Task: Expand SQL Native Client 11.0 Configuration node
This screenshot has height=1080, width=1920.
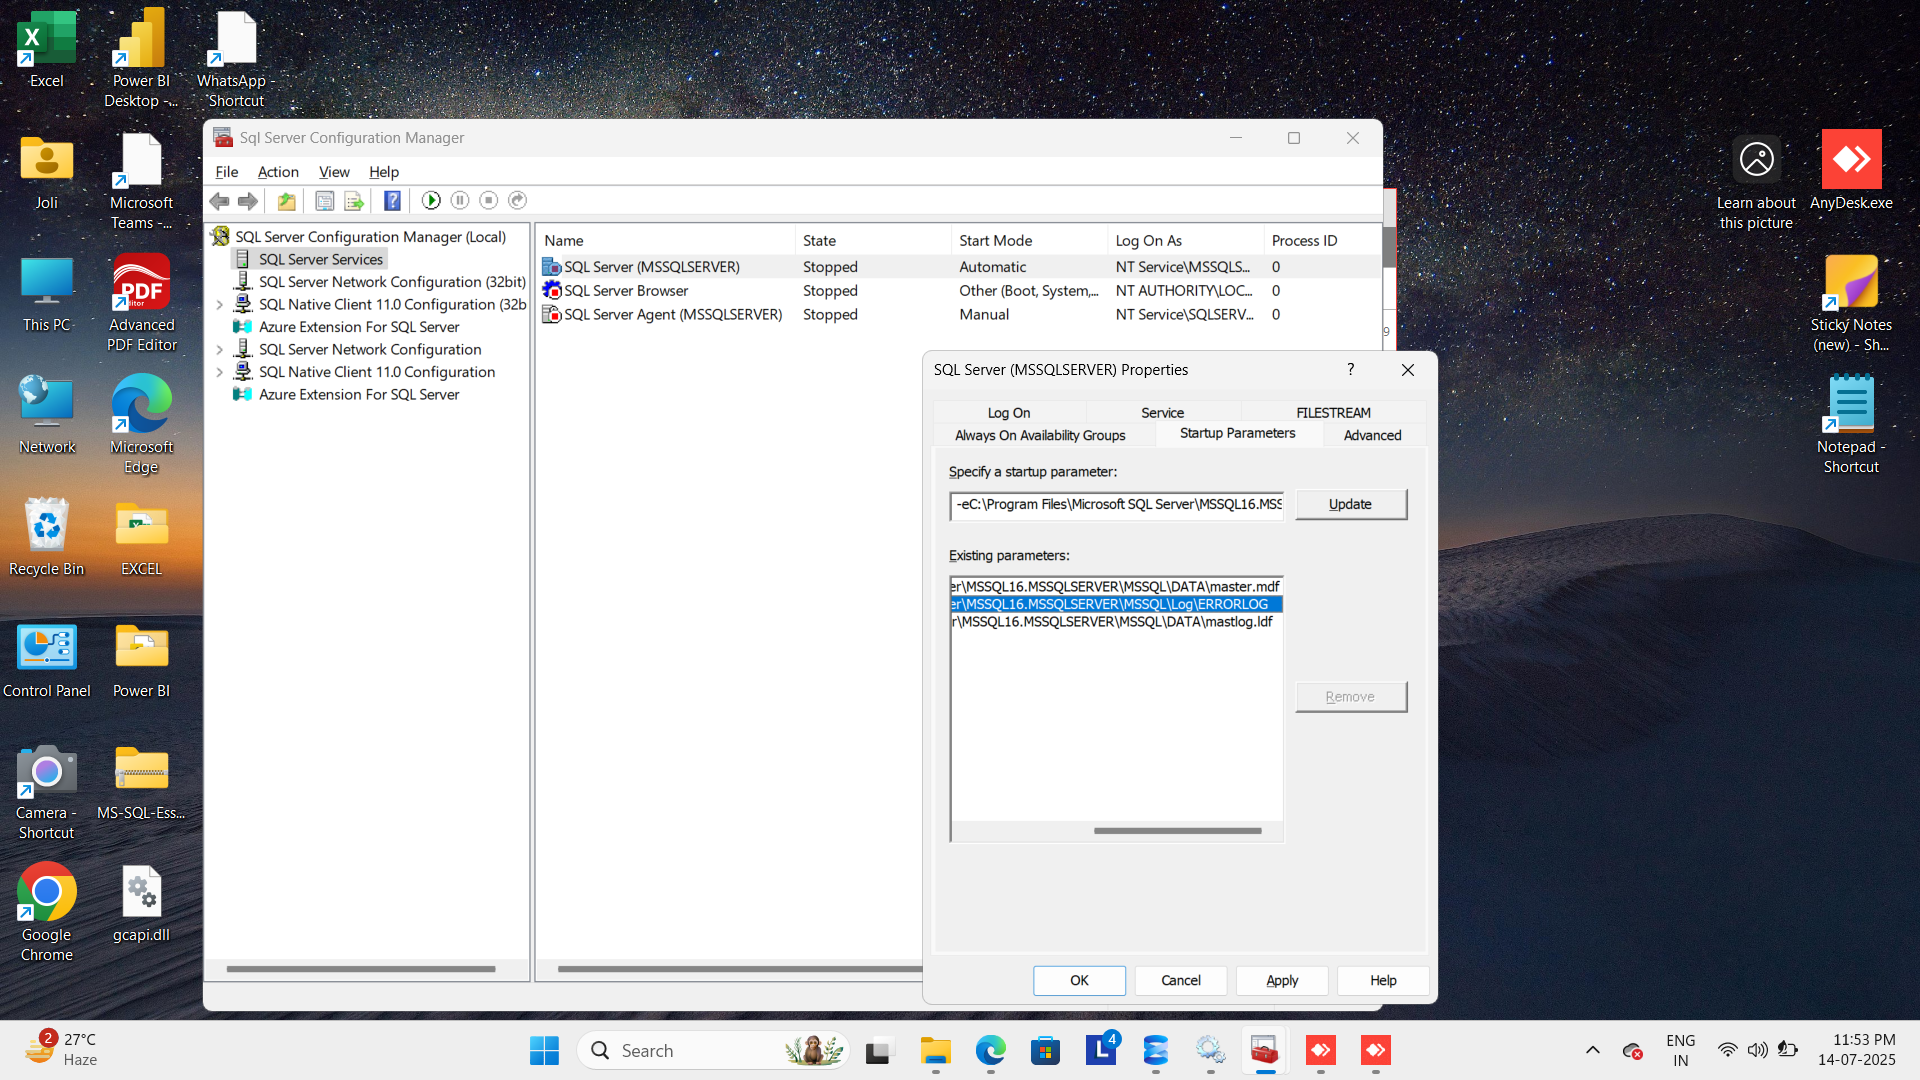Action: [220, 372]
